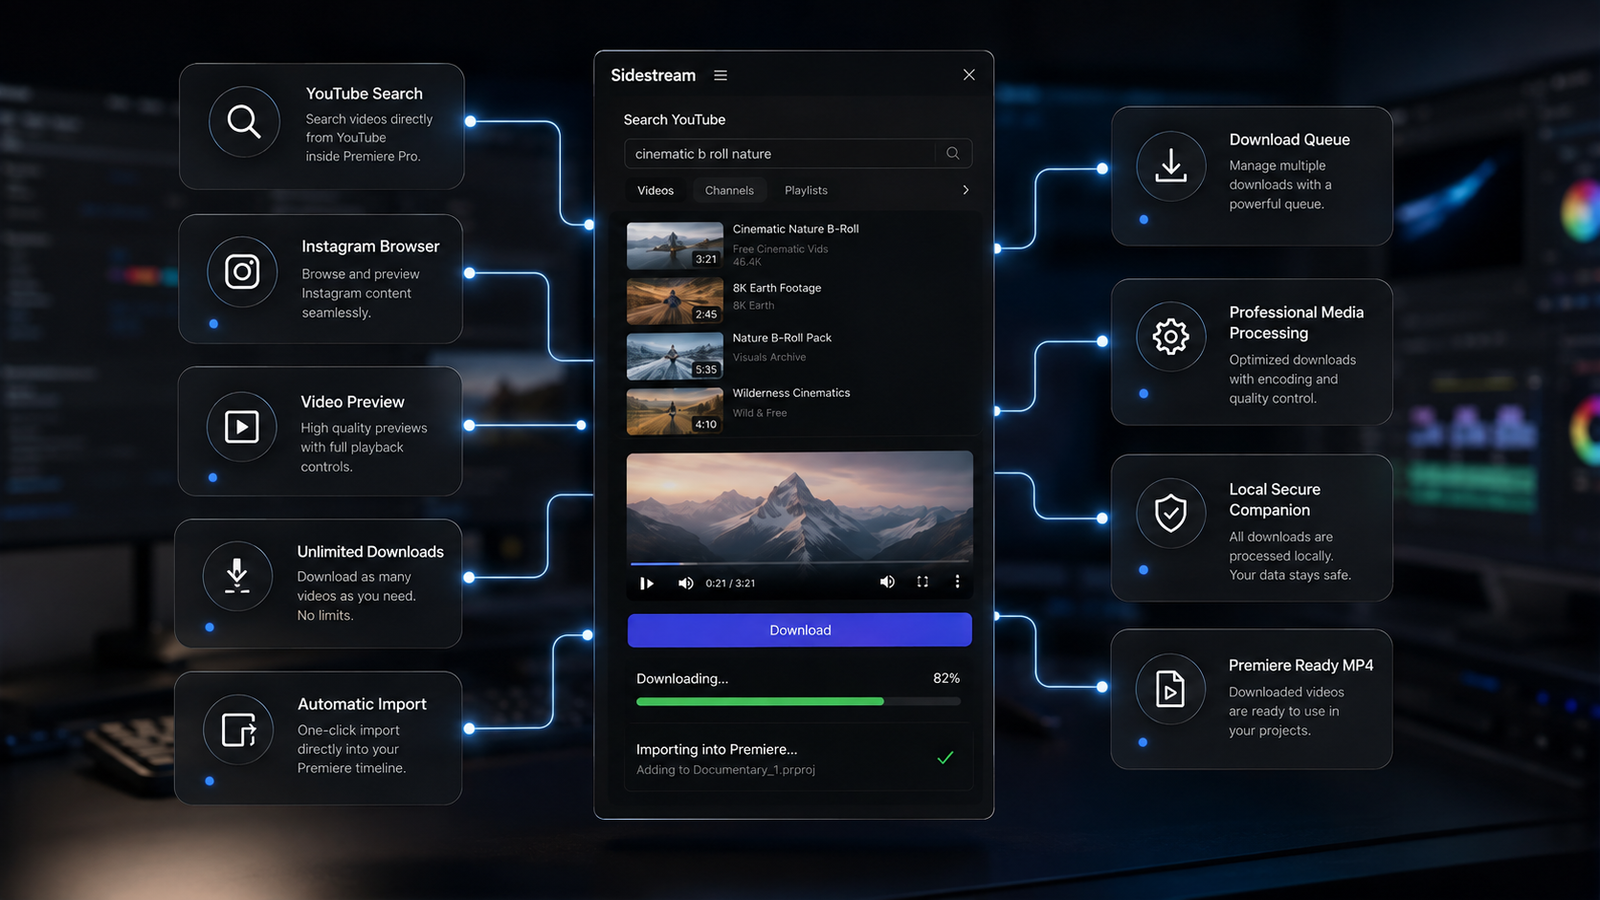Viewport: 1600px width, 900px height.
Task: Open the Sidestream hamburger menu
Action: coord(720,76)
